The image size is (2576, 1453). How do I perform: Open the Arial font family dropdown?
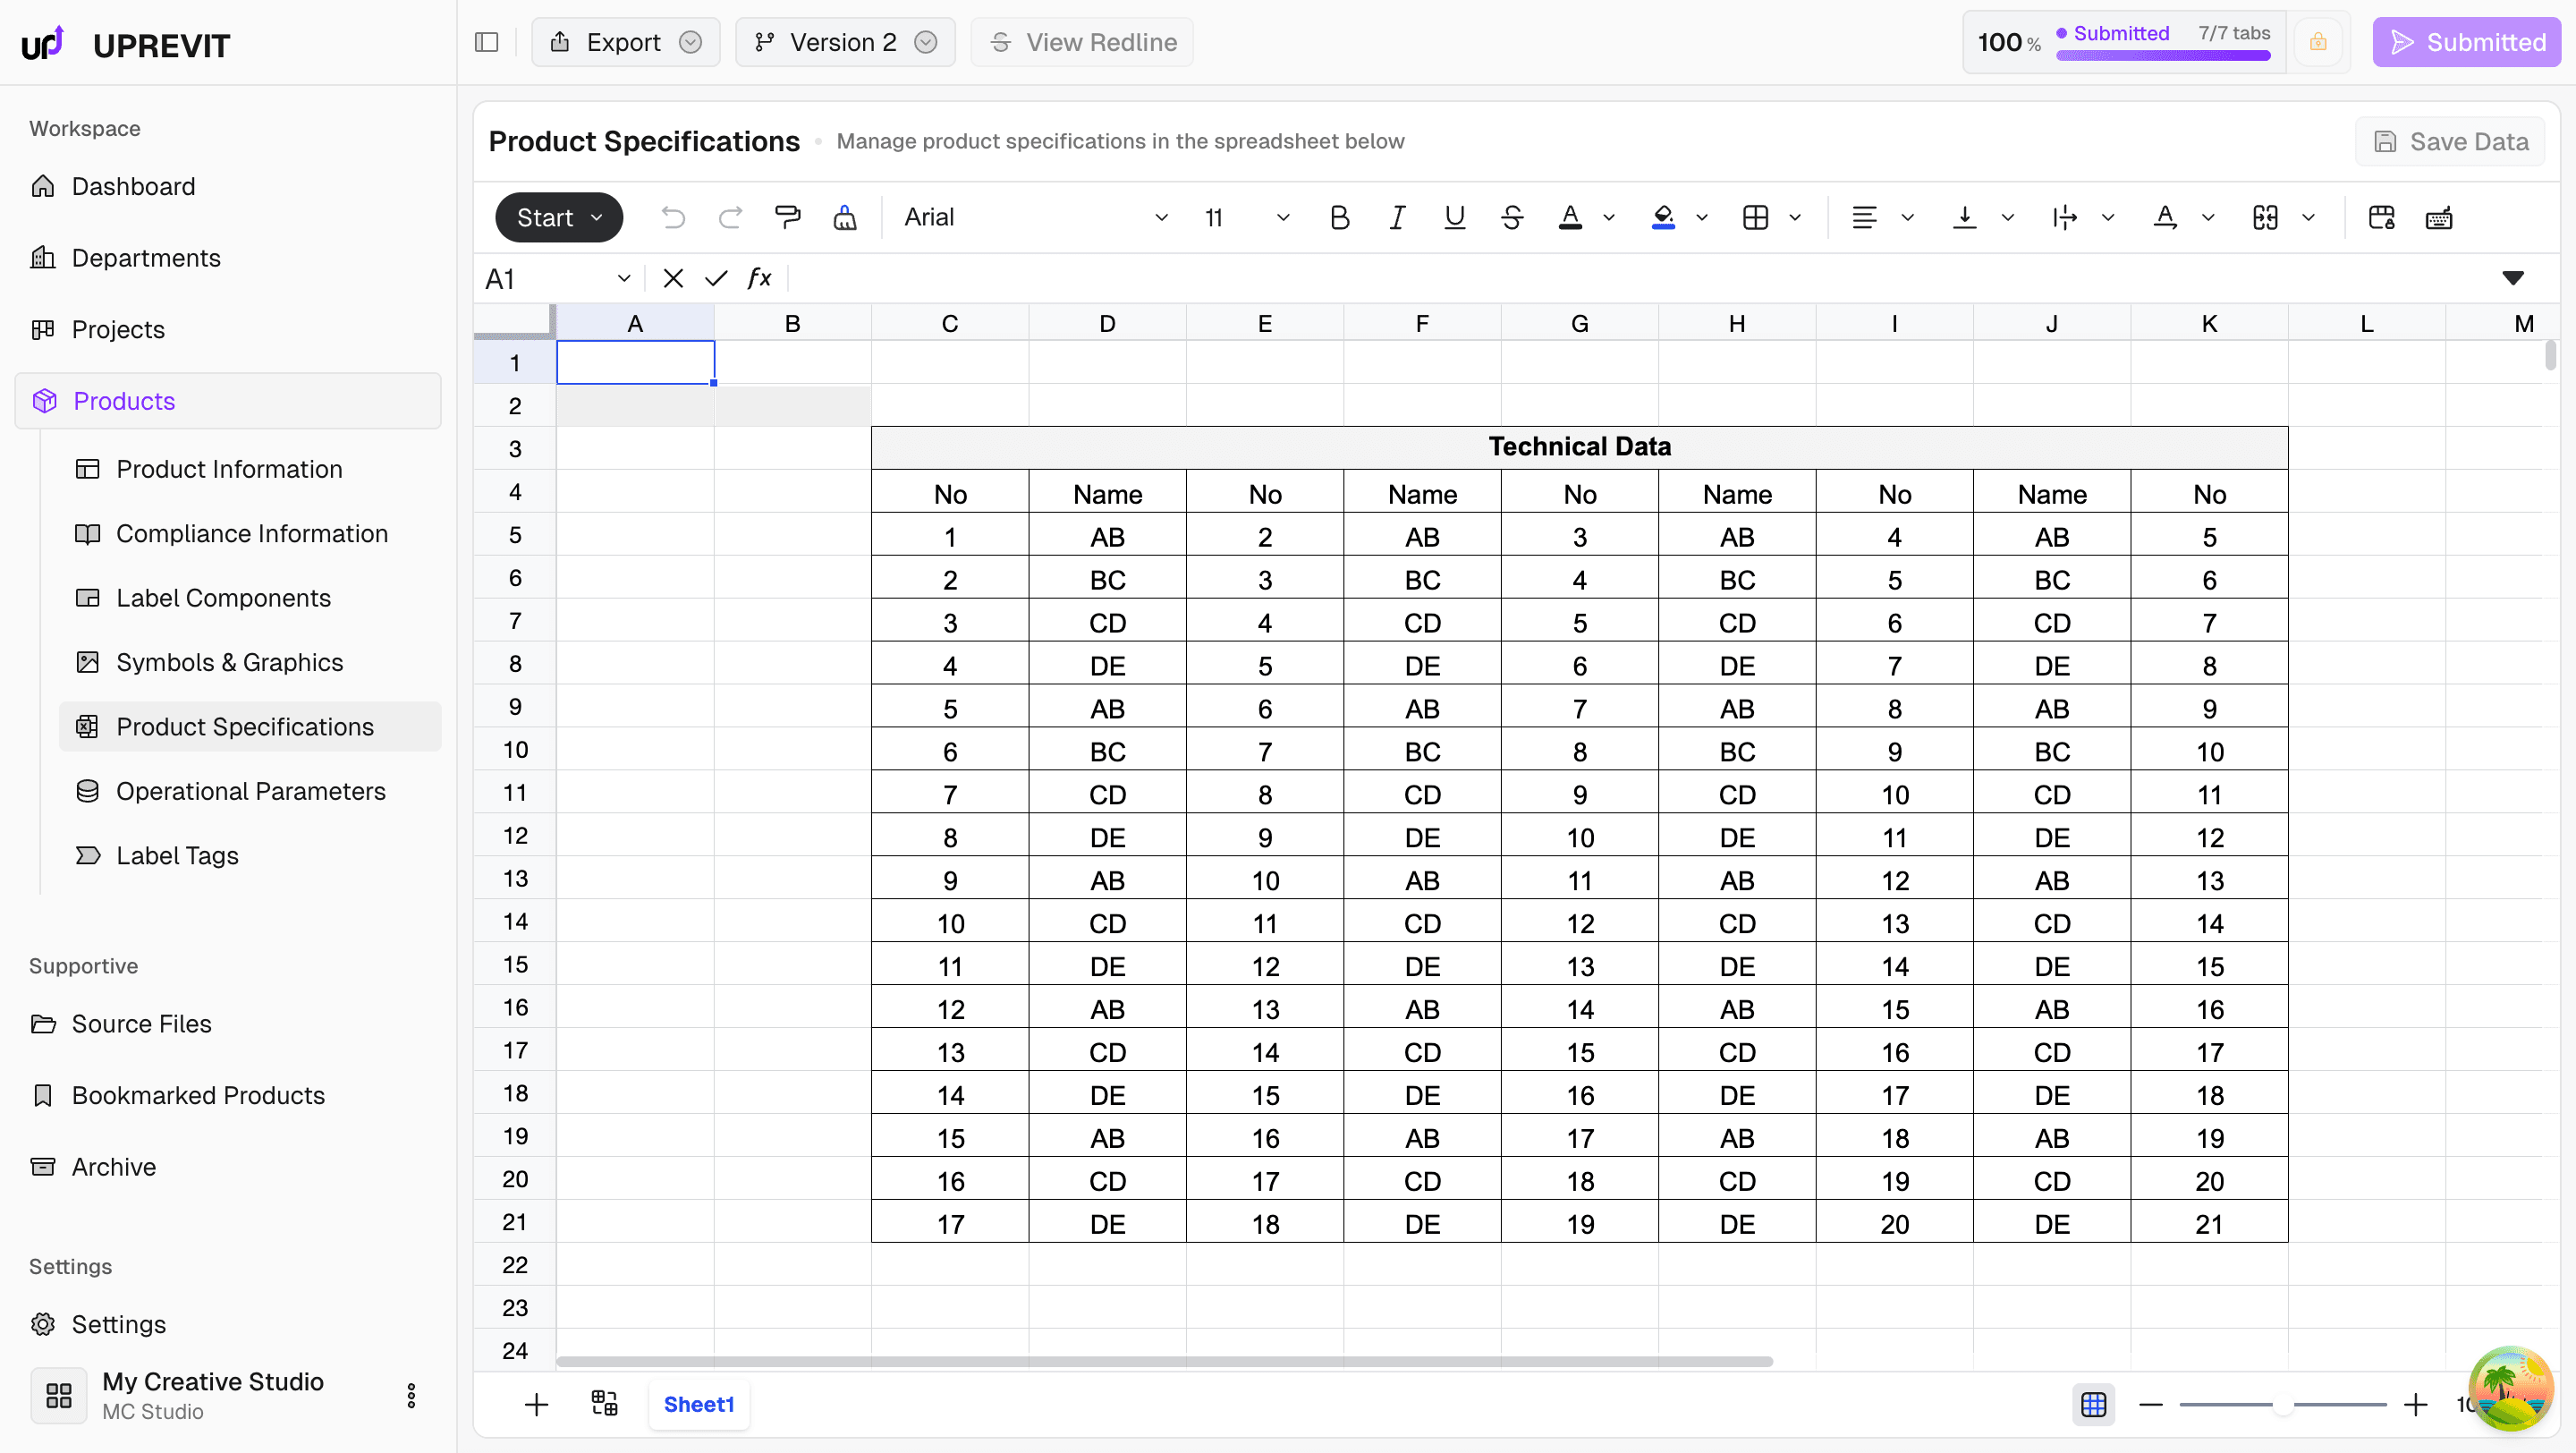(1035, 217)
